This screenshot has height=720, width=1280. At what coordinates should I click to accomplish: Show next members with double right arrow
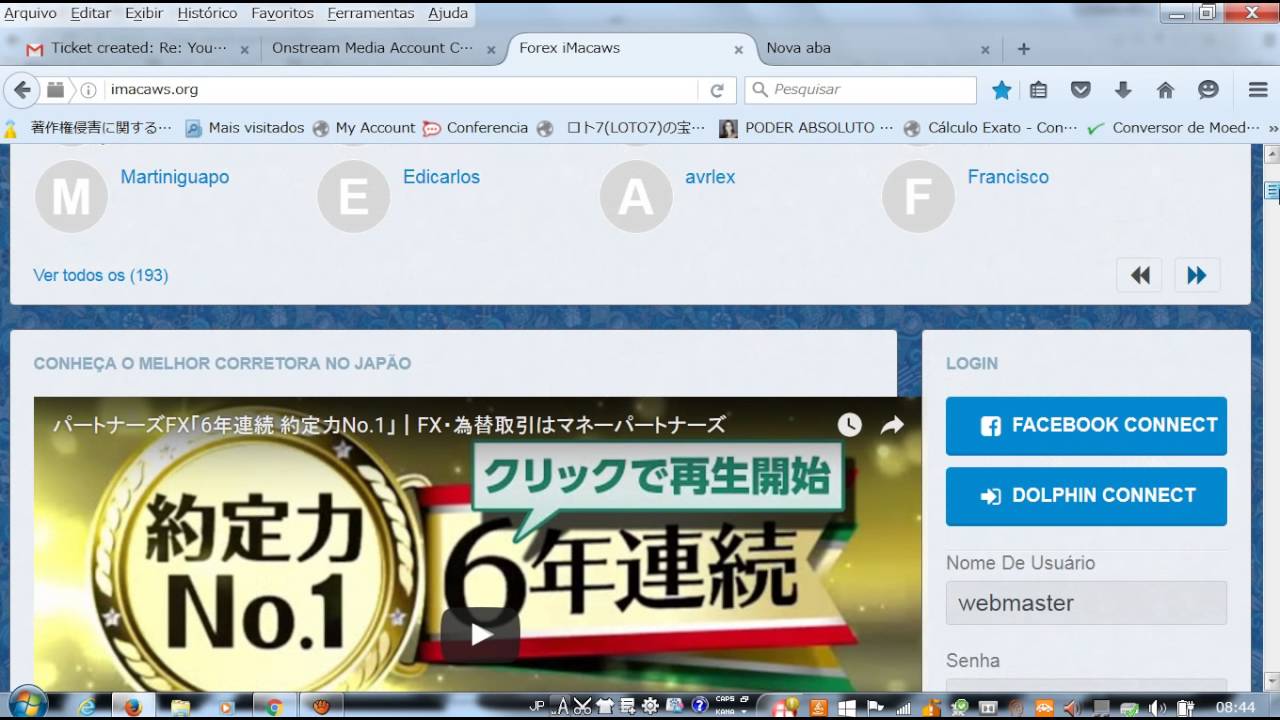pos(1197,275)
